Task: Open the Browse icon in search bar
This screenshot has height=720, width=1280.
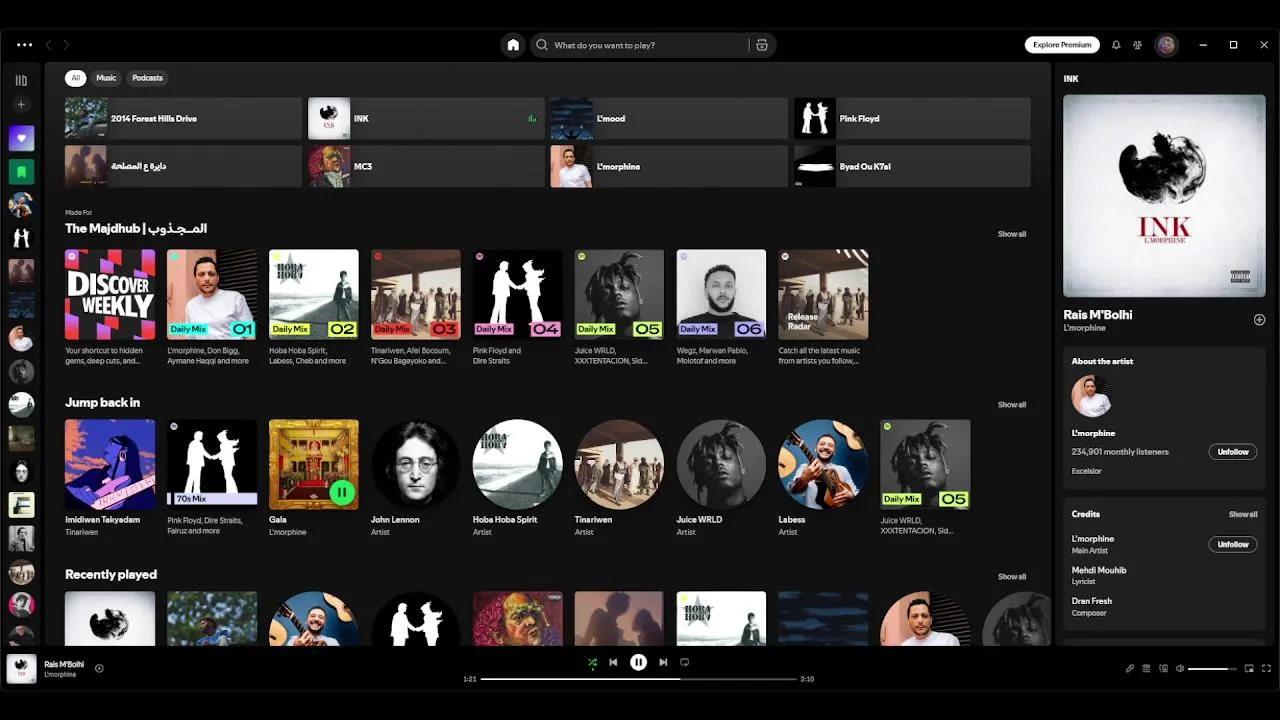Action: point(762,45)
